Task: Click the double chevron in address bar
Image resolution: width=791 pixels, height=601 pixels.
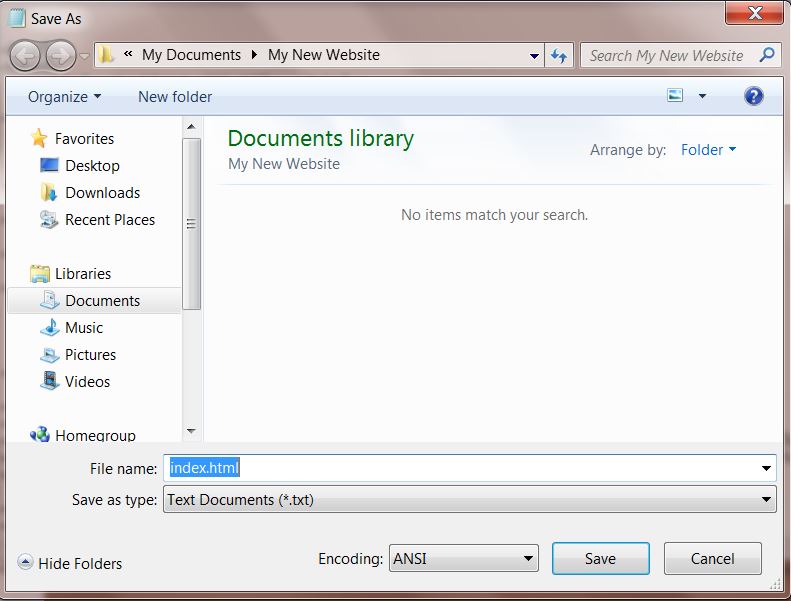Action: pyautogui.click(x=128, y=53)
